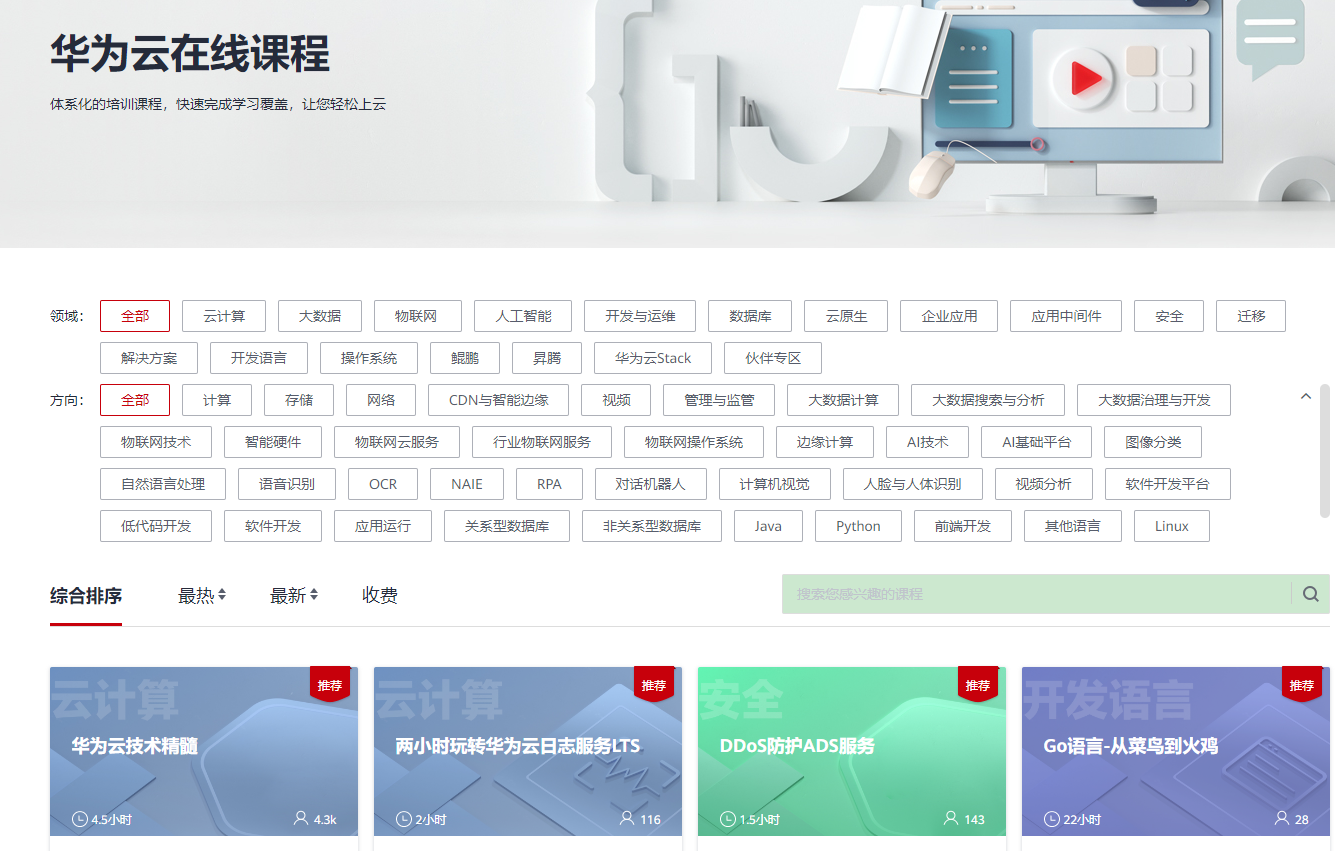Choose the 存储 direction filter

pyautogui.click(x=299, y=400)
